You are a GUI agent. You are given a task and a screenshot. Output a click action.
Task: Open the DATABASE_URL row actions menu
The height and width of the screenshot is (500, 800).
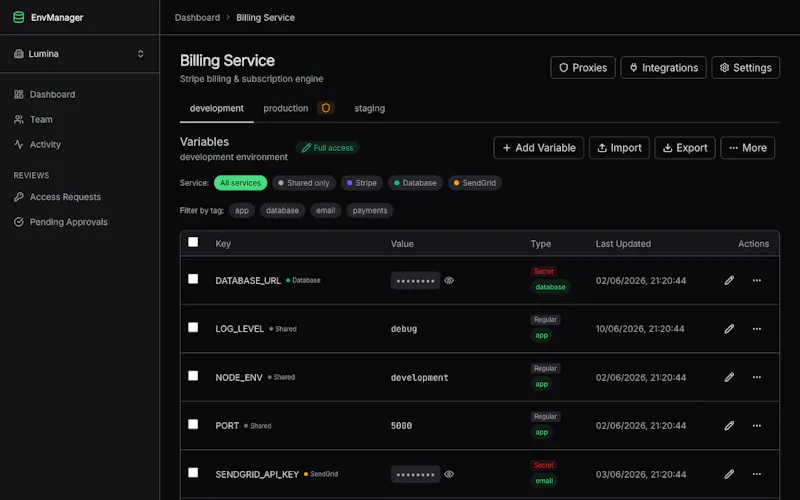(757, 280)
